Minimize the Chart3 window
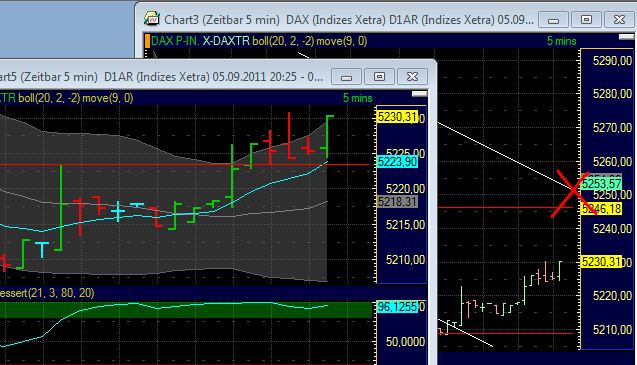 click(x=553, y=20)
